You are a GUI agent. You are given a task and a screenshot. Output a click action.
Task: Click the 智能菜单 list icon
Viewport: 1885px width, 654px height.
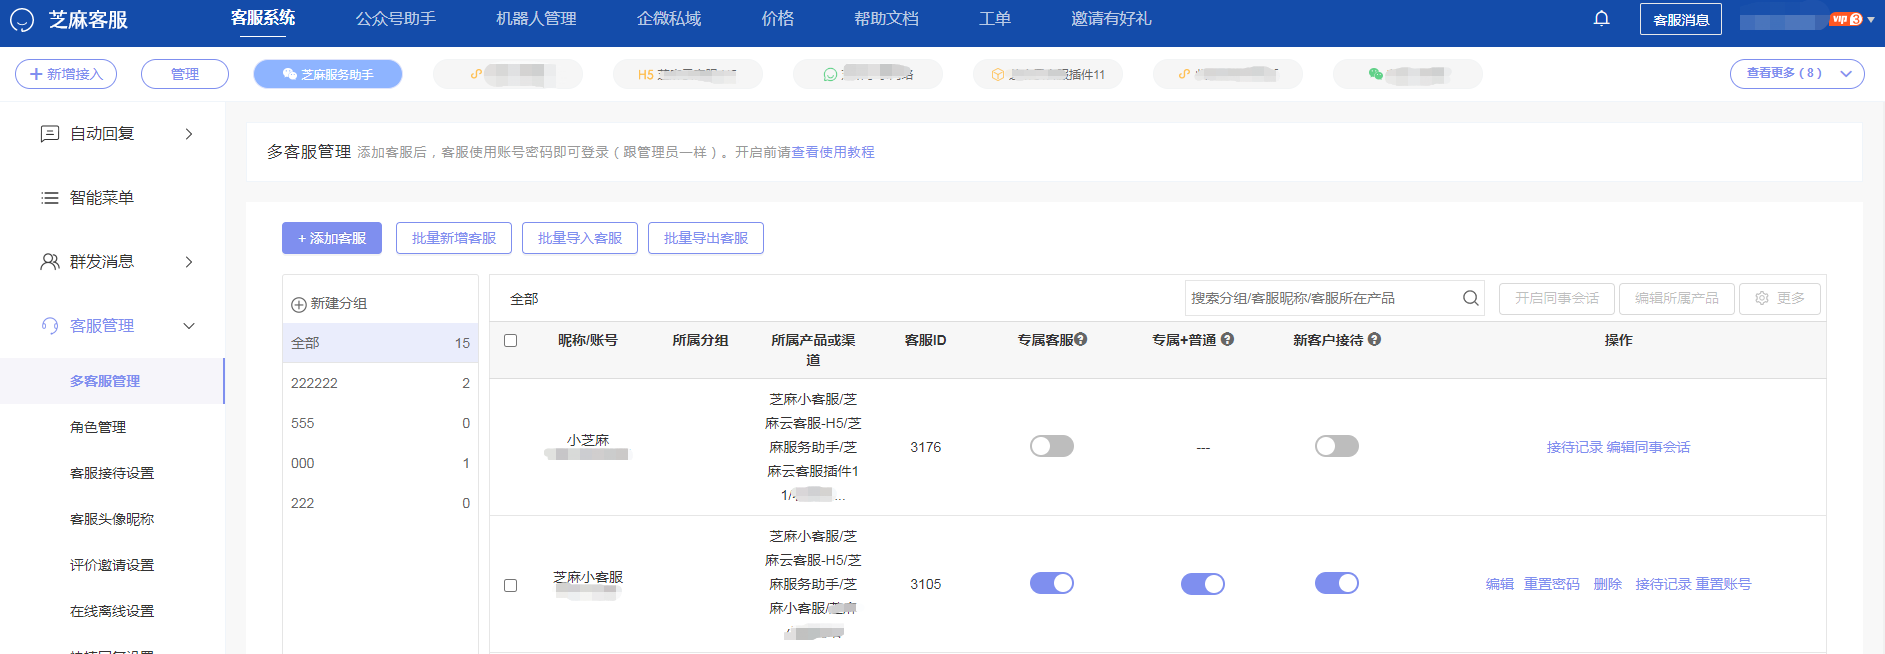tap(49, 198)
